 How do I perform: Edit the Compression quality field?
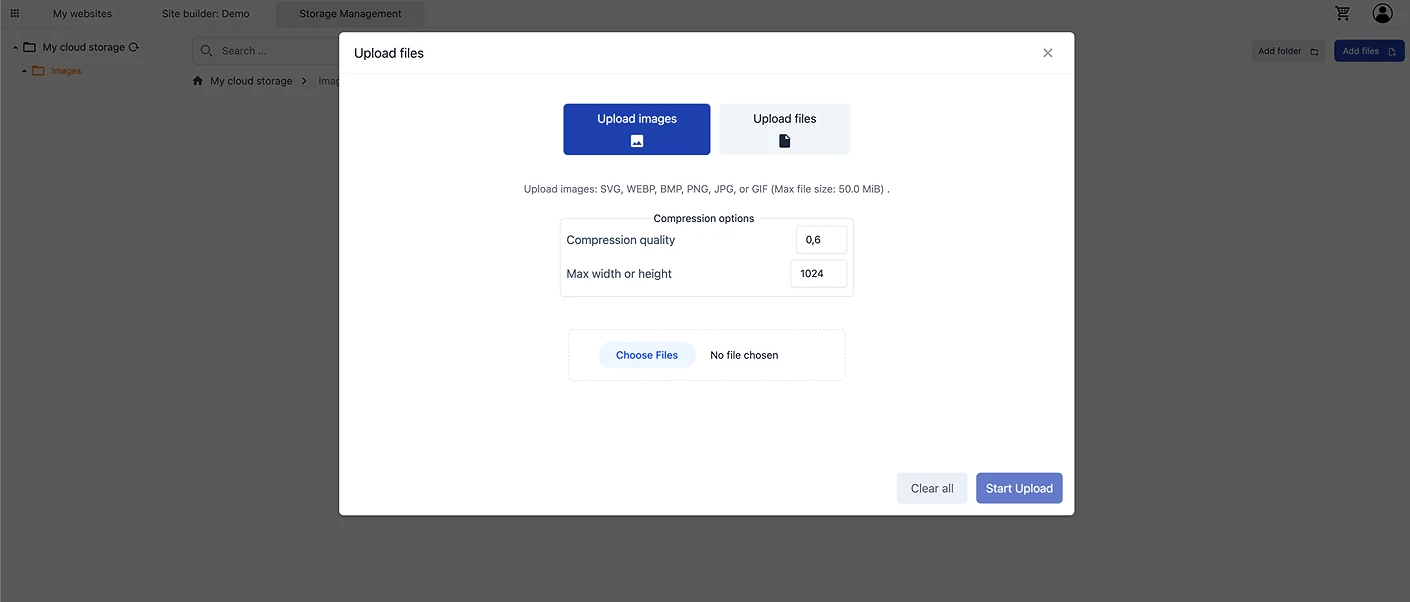[x=821, y=240]
